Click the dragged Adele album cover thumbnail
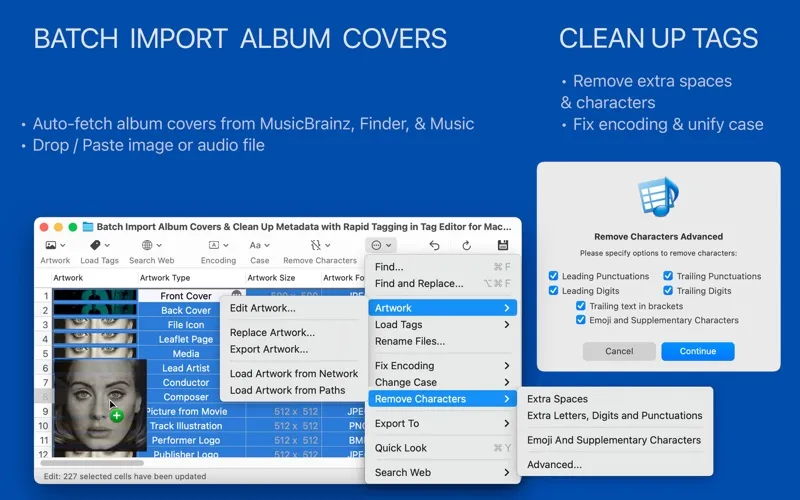800x500 pixels. pyautogui.click(x=100, y=406)
